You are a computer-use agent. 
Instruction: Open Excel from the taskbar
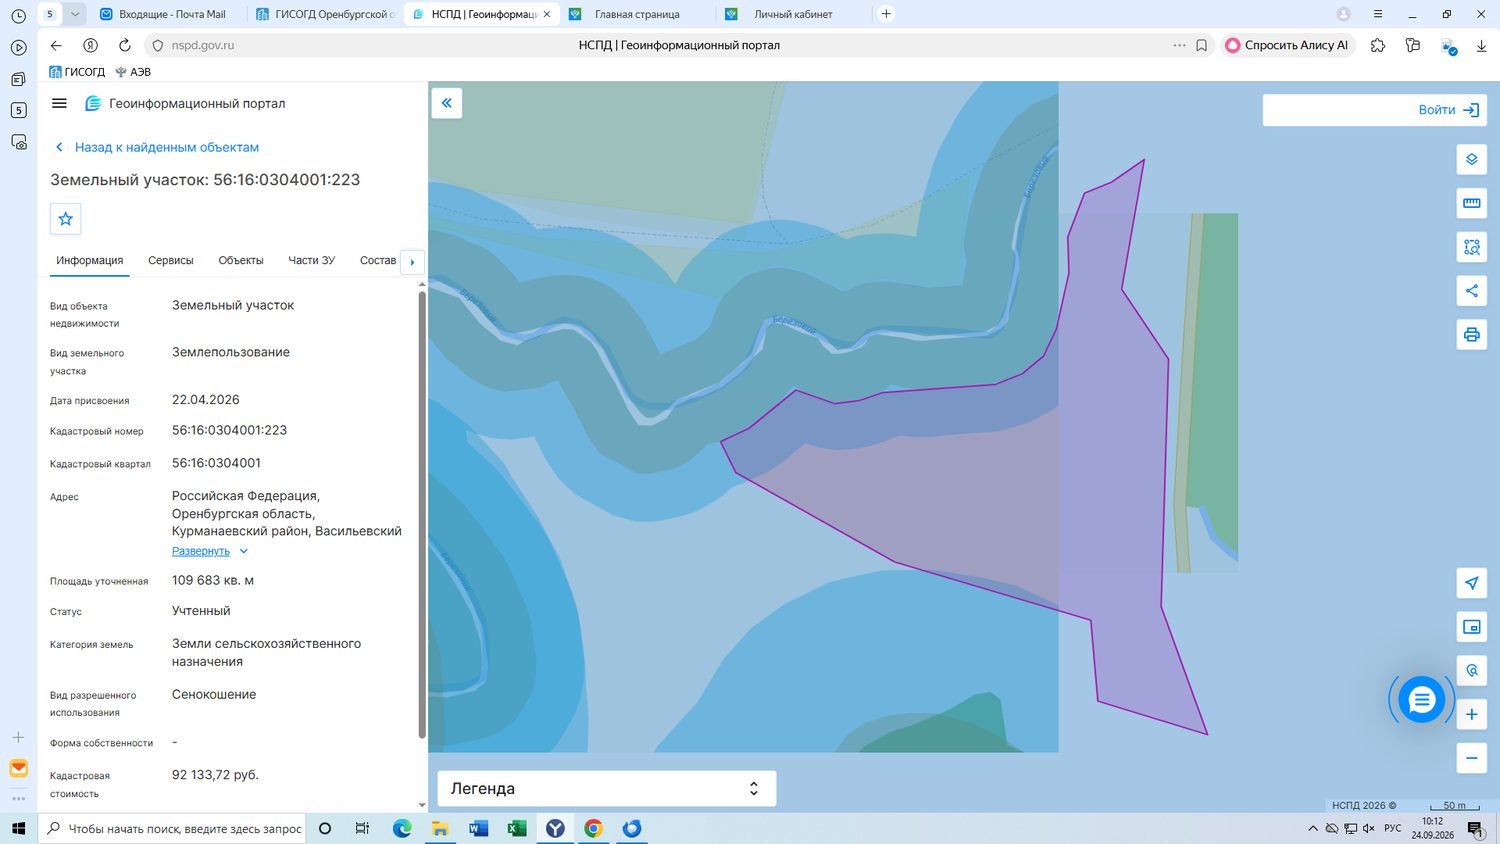pos(517,828)
